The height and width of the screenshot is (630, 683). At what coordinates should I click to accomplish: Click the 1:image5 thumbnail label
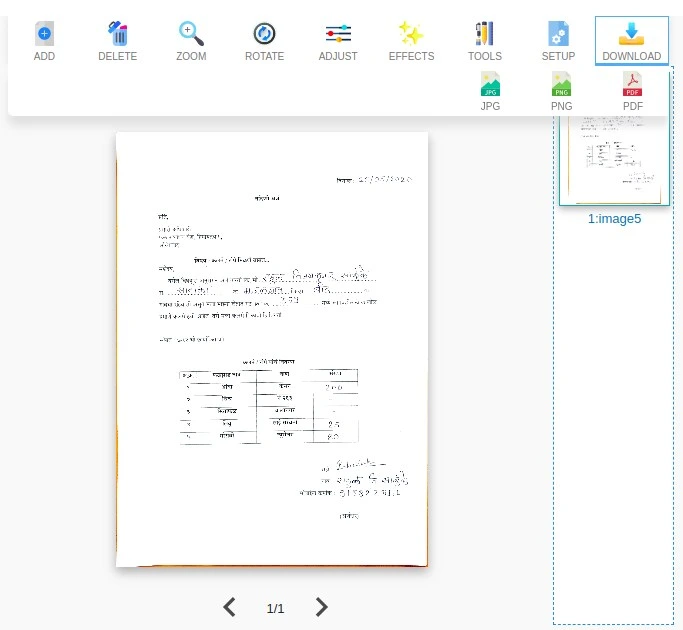614,218
